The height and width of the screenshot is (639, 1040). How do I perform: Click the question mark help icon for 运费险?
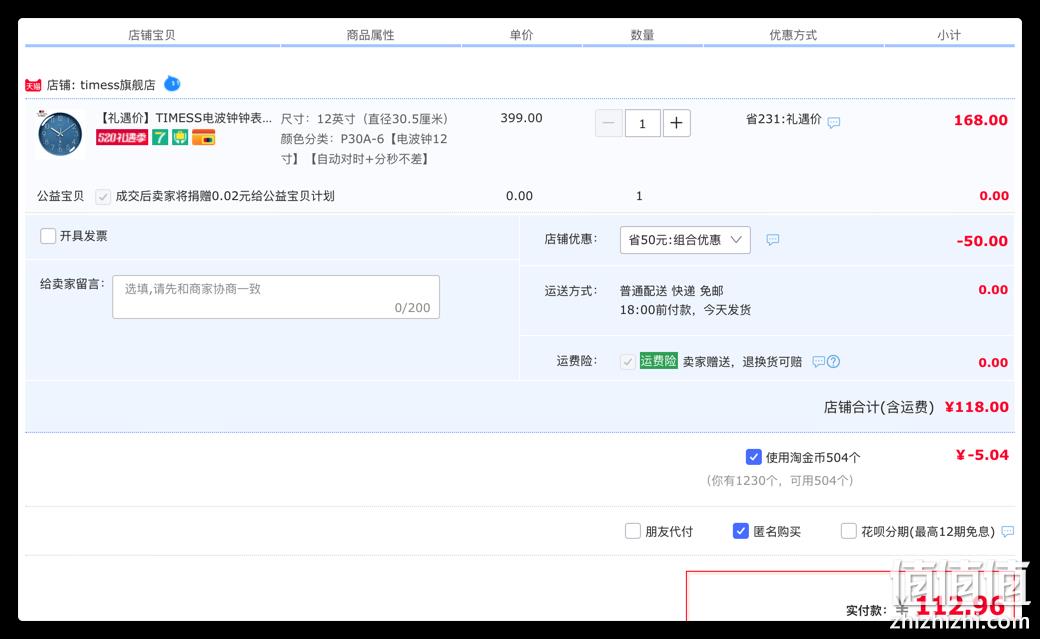pyautogui.click(x=834, y=362)
